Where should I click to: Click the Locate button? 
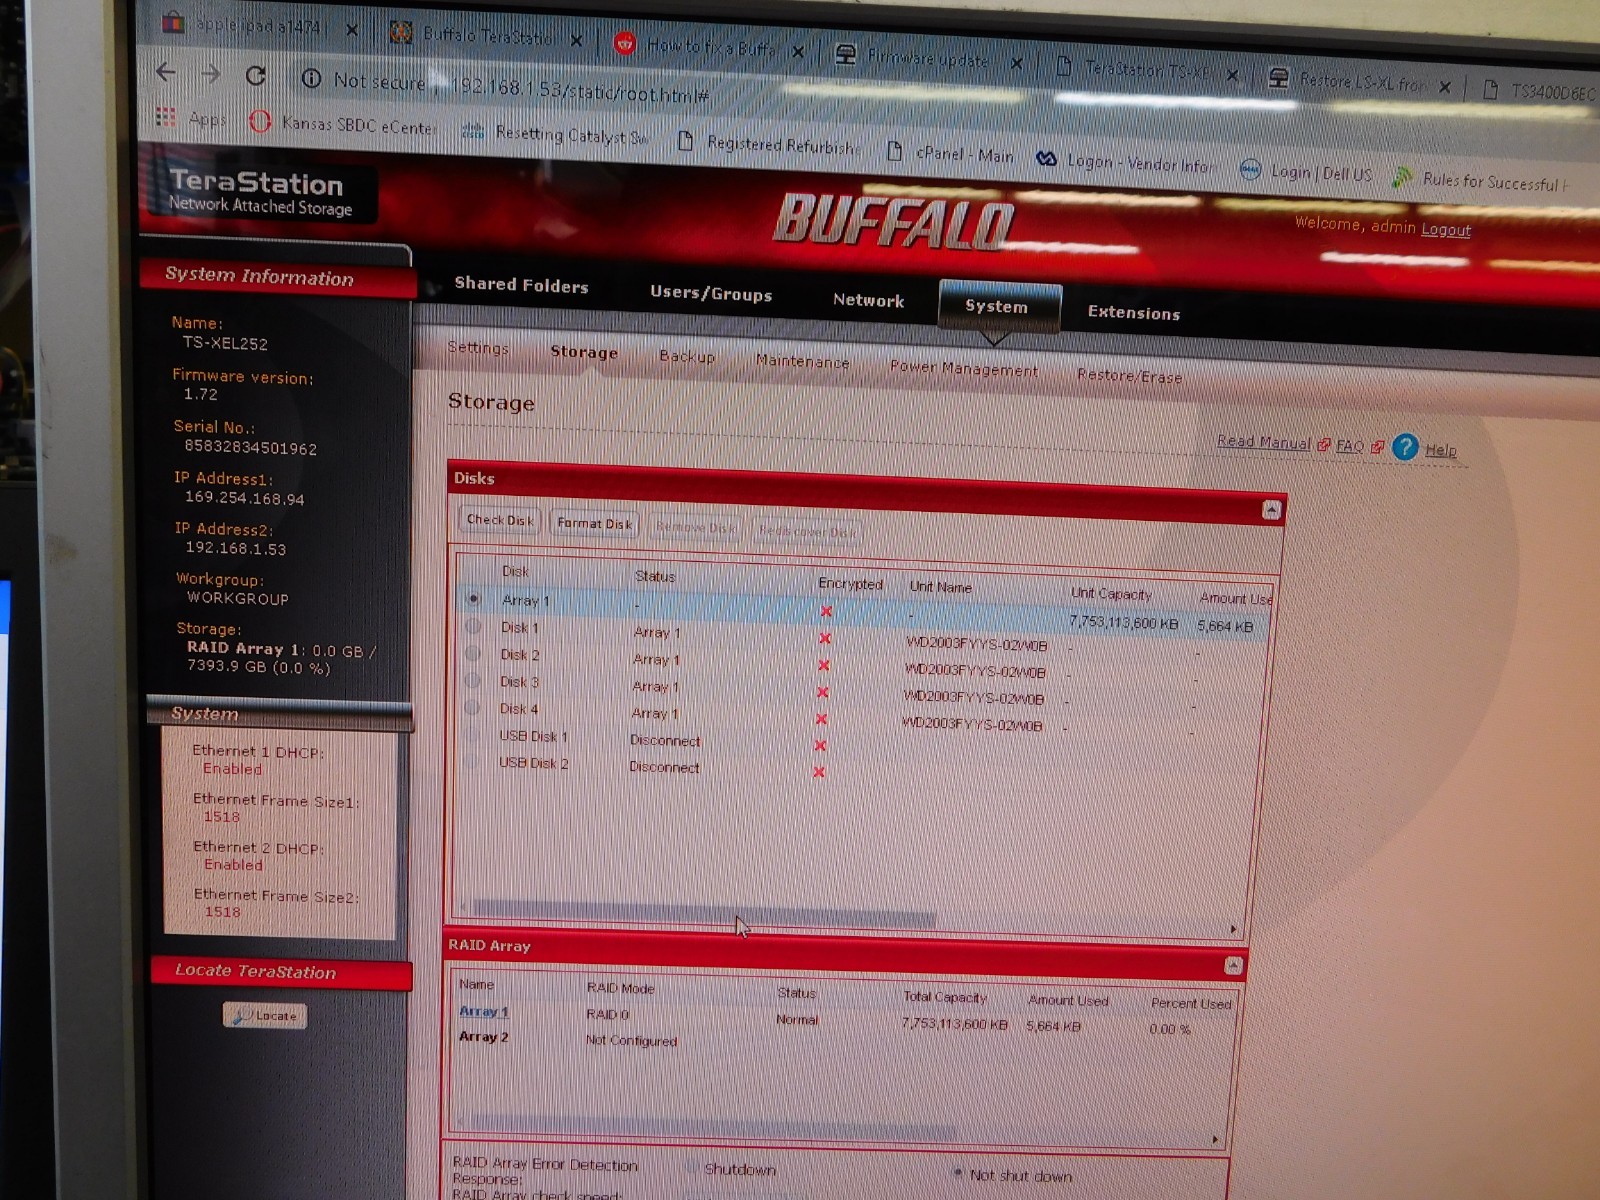click(265, 1015)
